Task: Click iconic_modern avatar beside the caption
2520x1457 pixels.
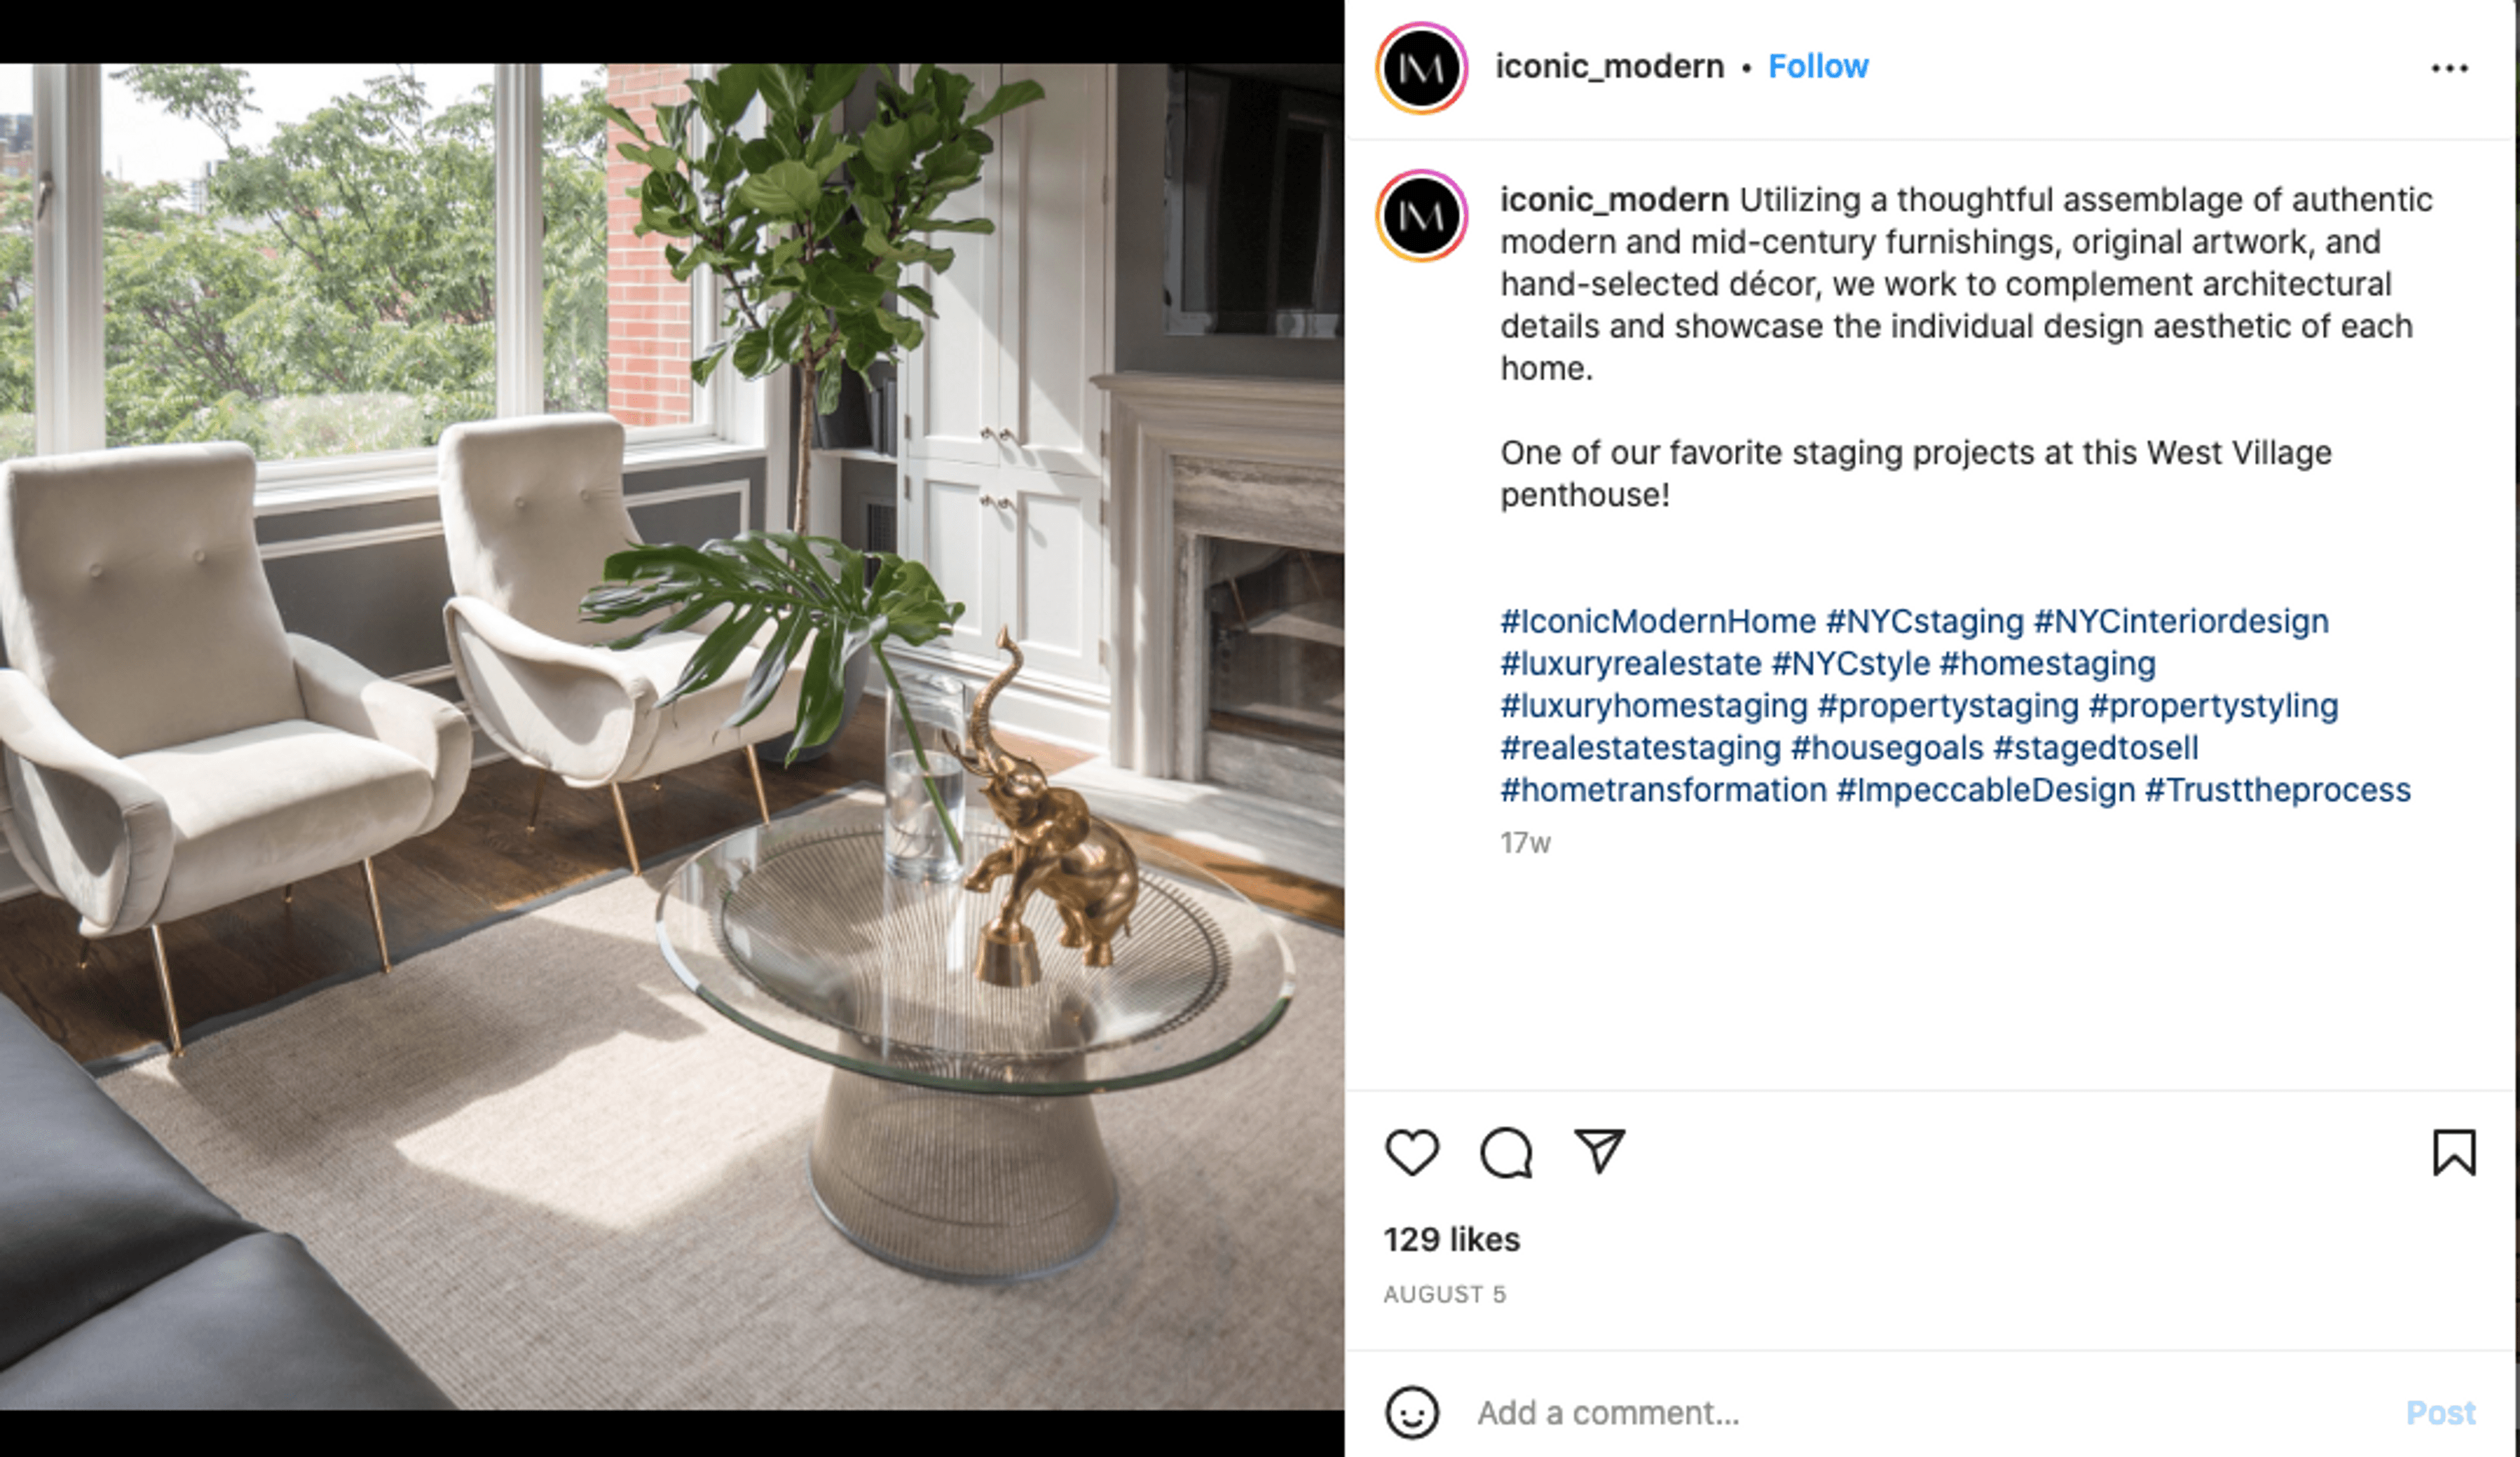Action: (1421, 215)
